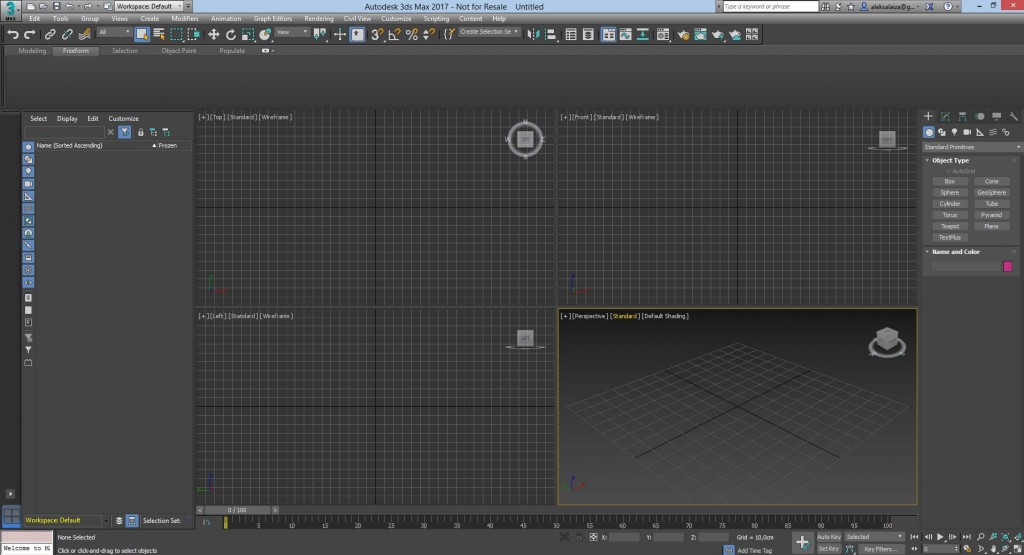Click the Cylinder primitive button

[949, 203]
